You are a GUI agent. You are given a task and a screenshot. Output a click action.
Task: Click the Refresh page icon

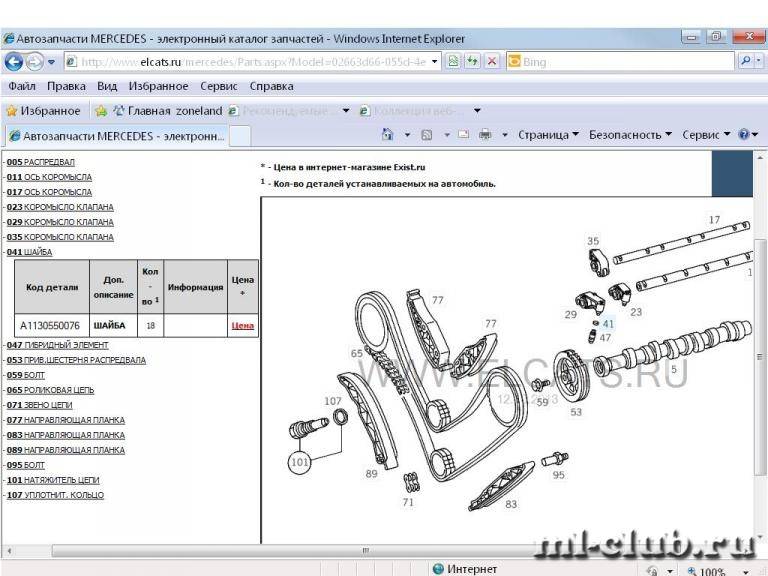[472, 61]
